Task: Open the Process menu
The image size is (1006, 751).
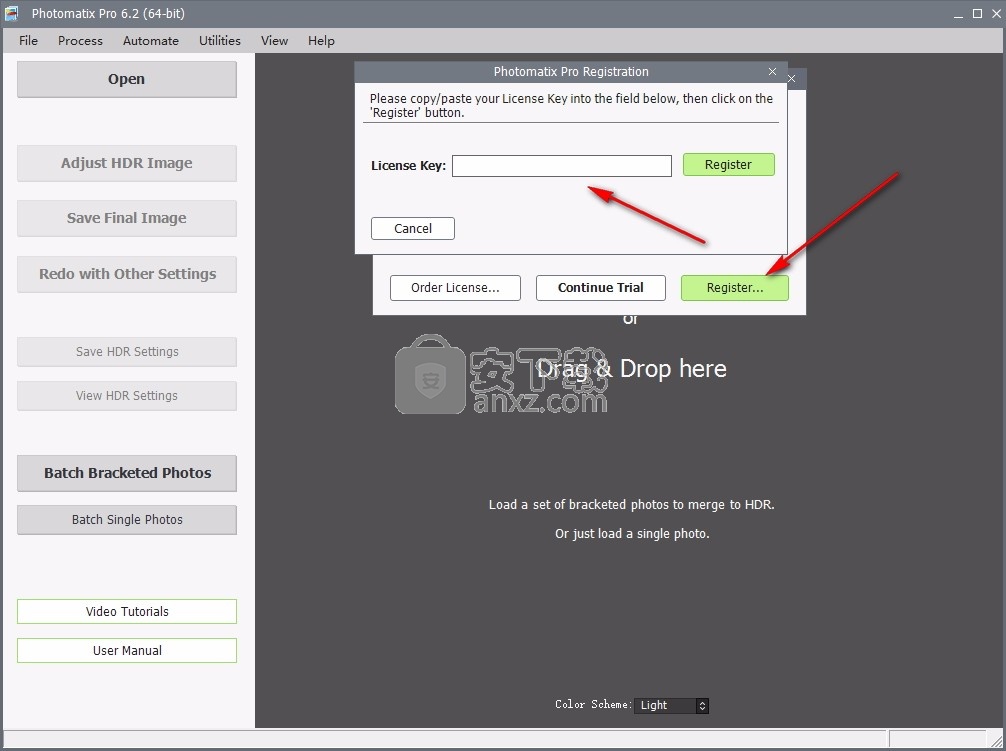Action: point(80,40)
